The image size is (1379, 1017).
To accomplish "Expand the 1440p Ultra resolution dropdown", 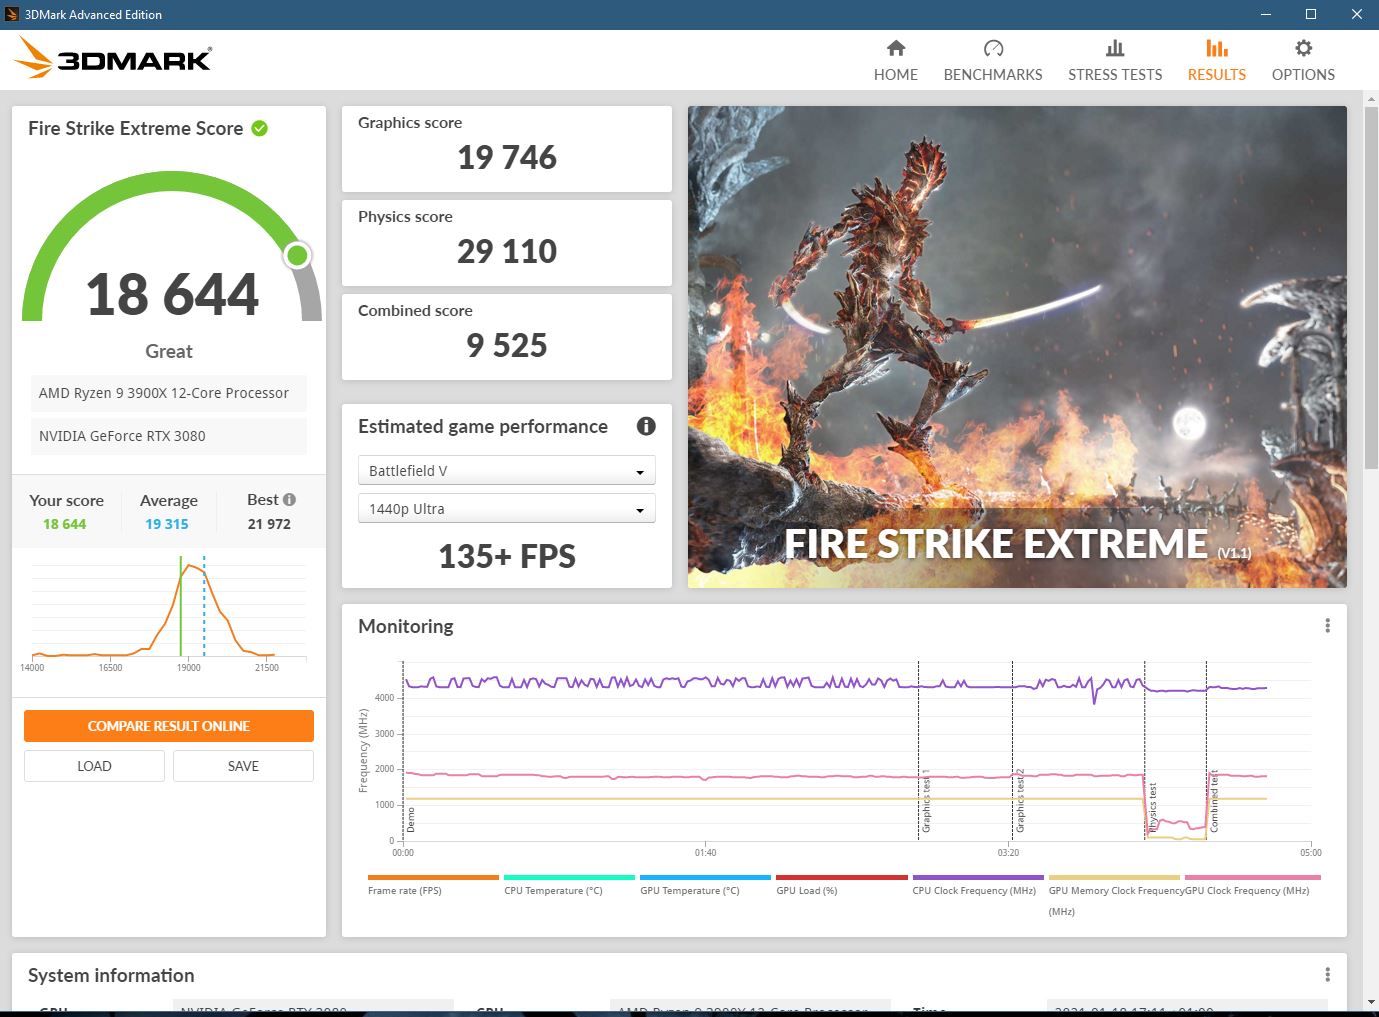I will [x=506, y=509].
